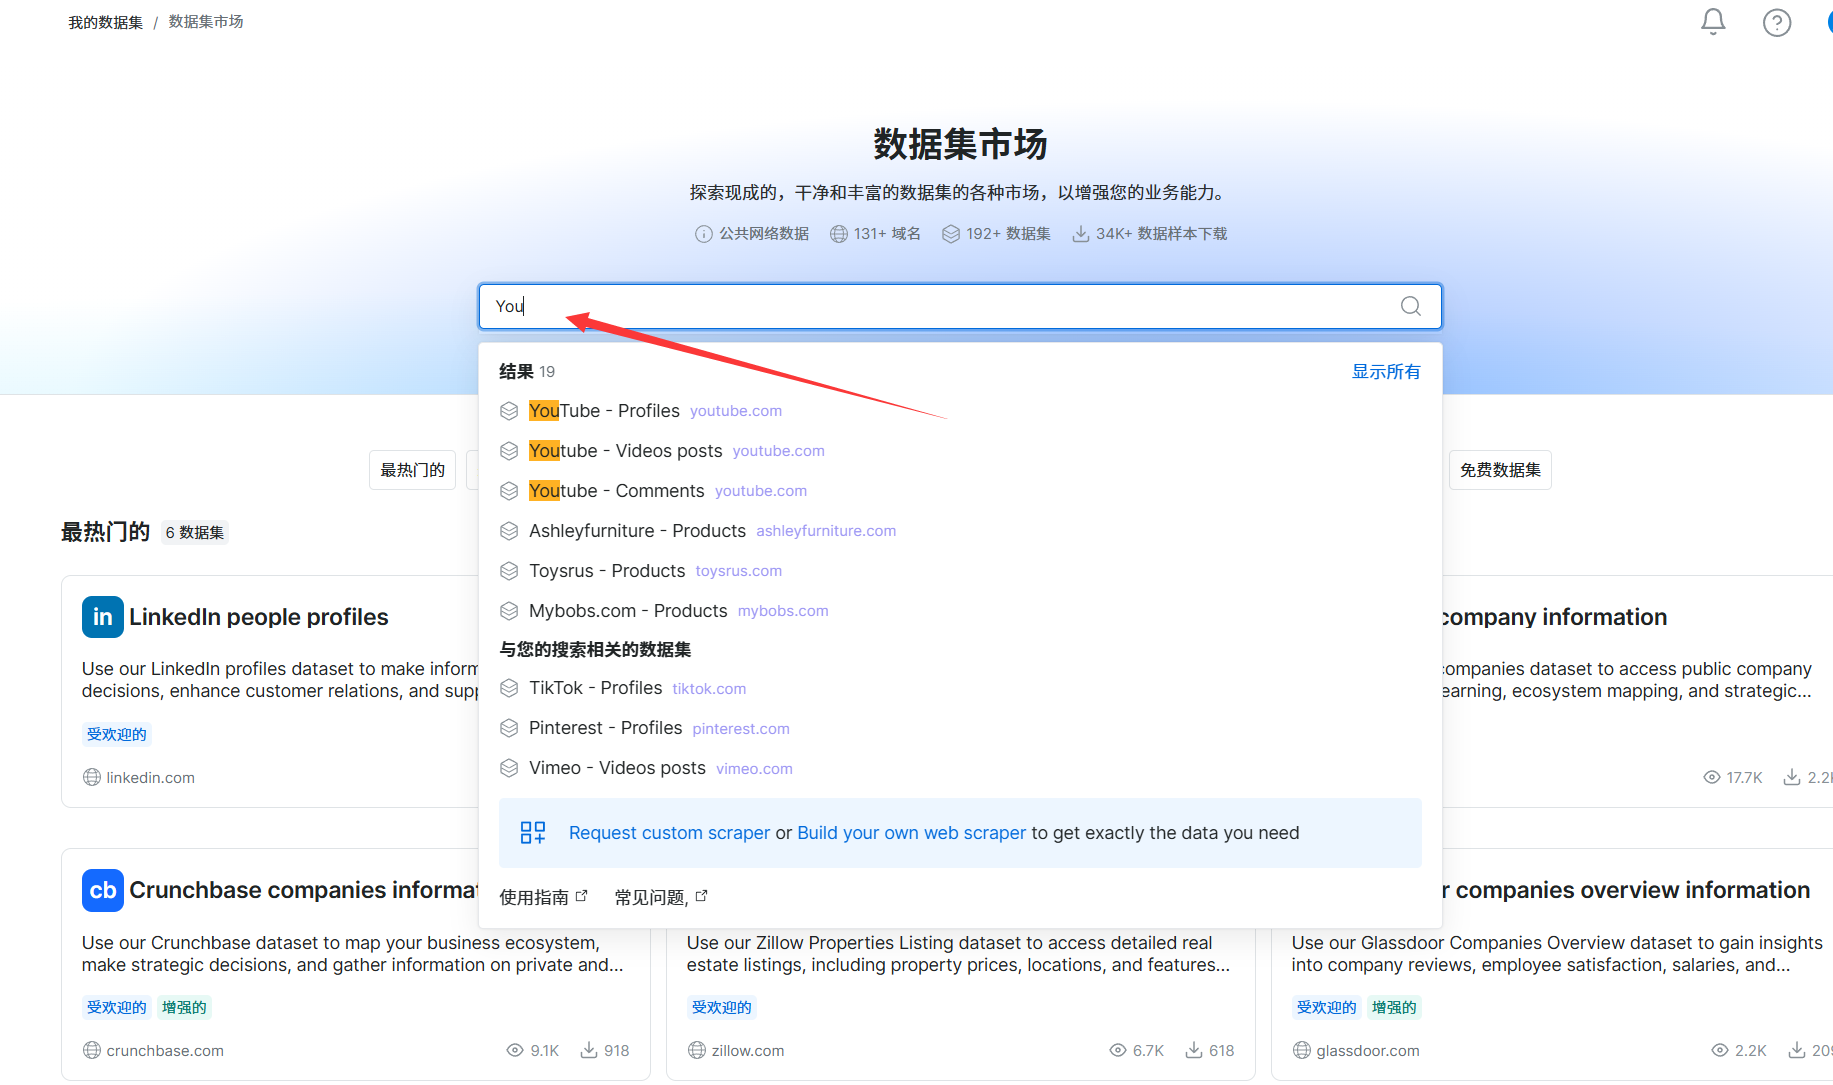Click the search magnifier icon in search box

1411,306
